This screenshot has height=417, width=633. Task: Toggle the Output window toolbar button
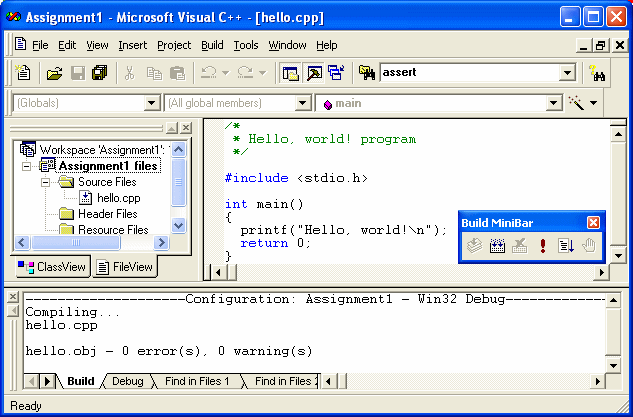[x=314, y=73]
